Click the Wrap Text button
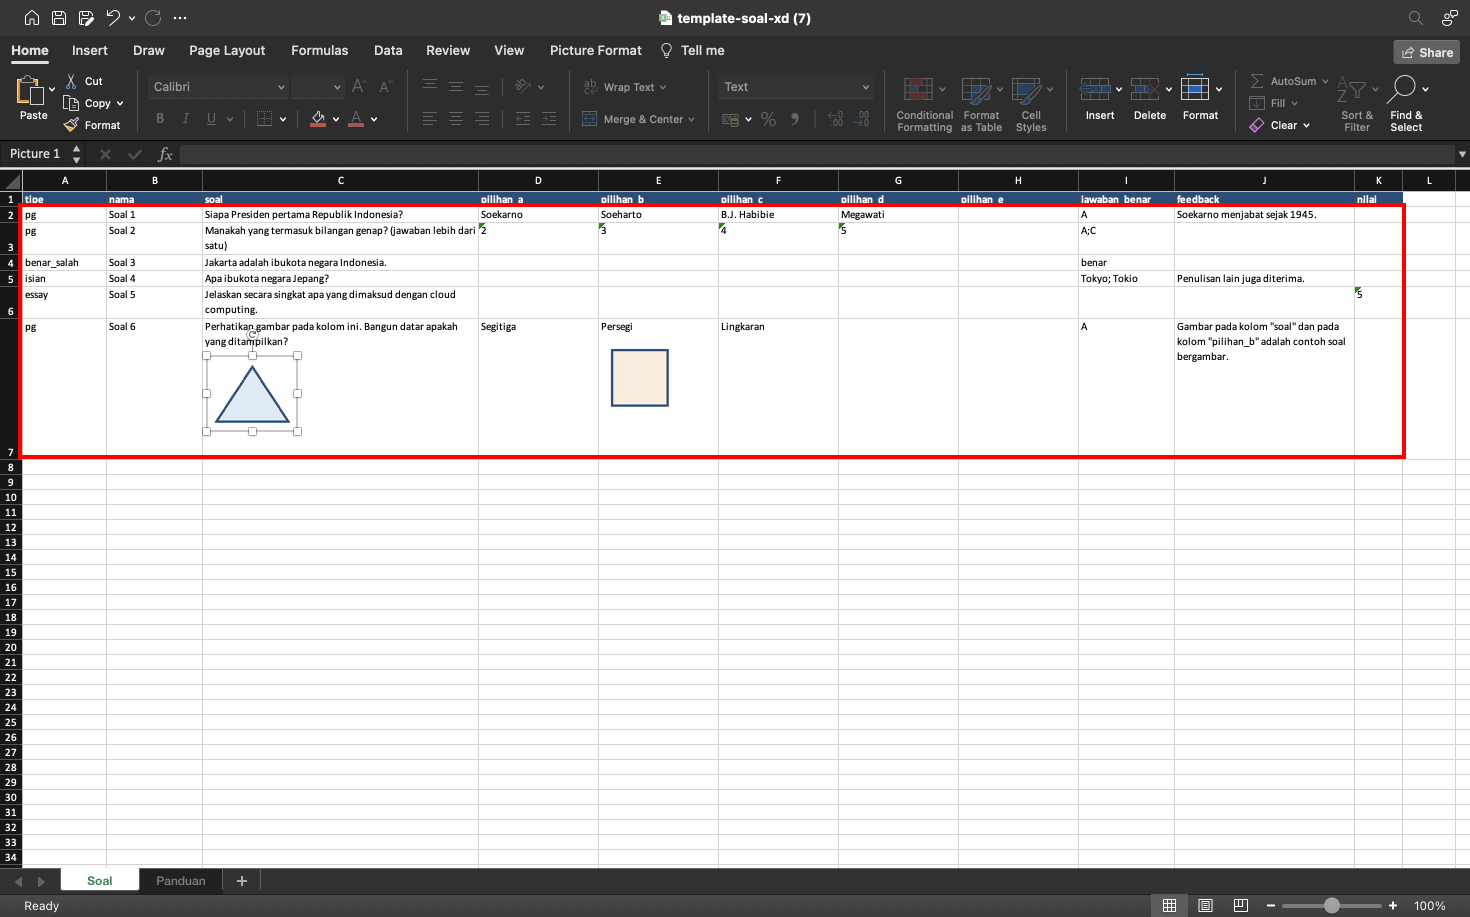This screenshot has width=1470, height=917. [x=625, y=87]
